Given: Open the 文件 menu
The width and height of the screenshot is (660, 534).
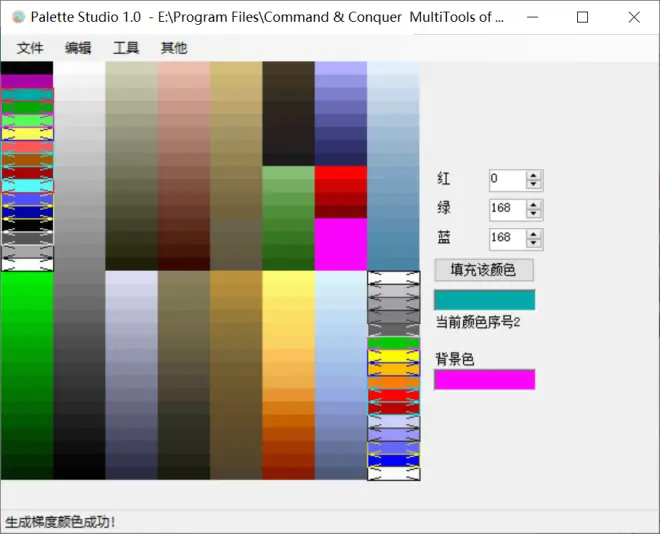Looking at the screenshot, I should [x=30, y=48].
